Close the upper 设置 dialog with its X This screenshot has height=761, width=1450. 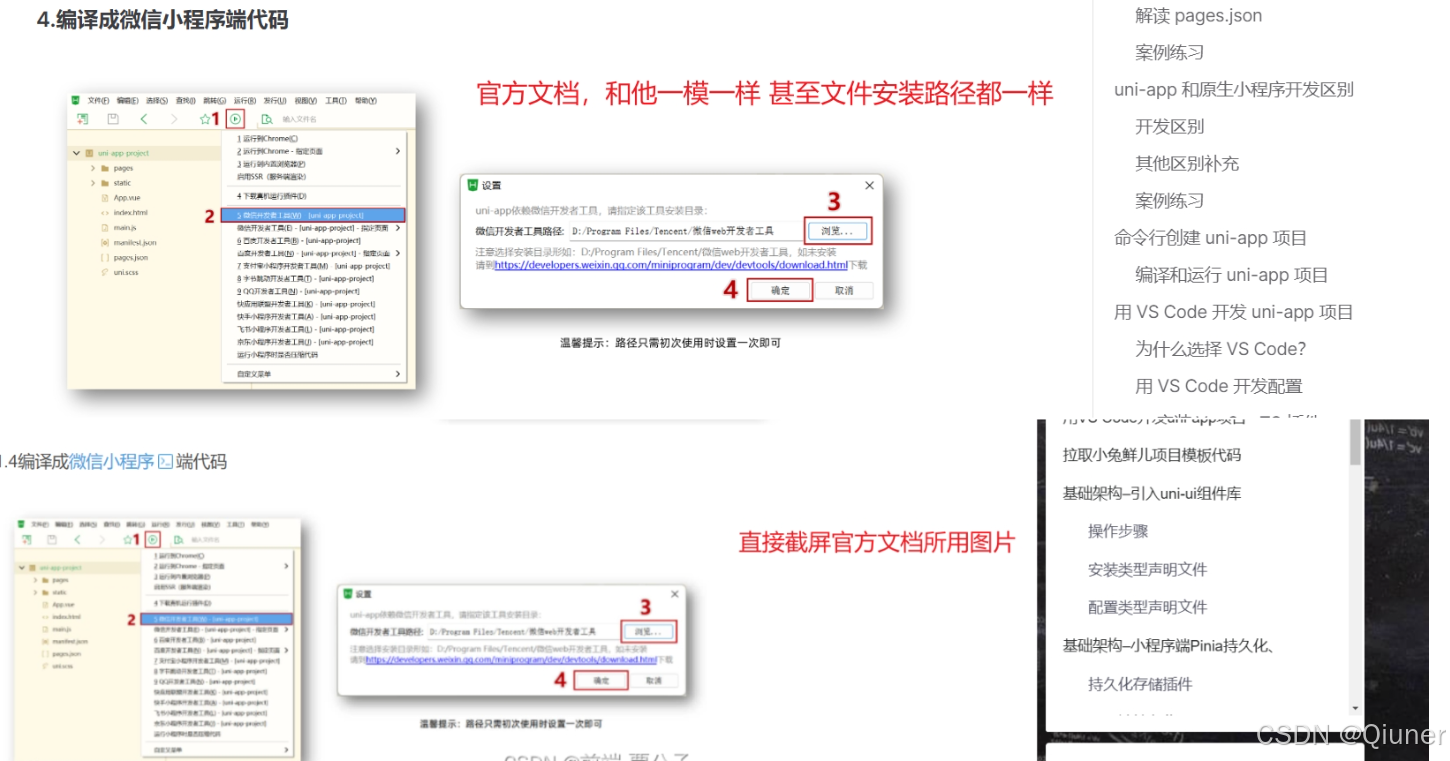click(x=869, y=185)
